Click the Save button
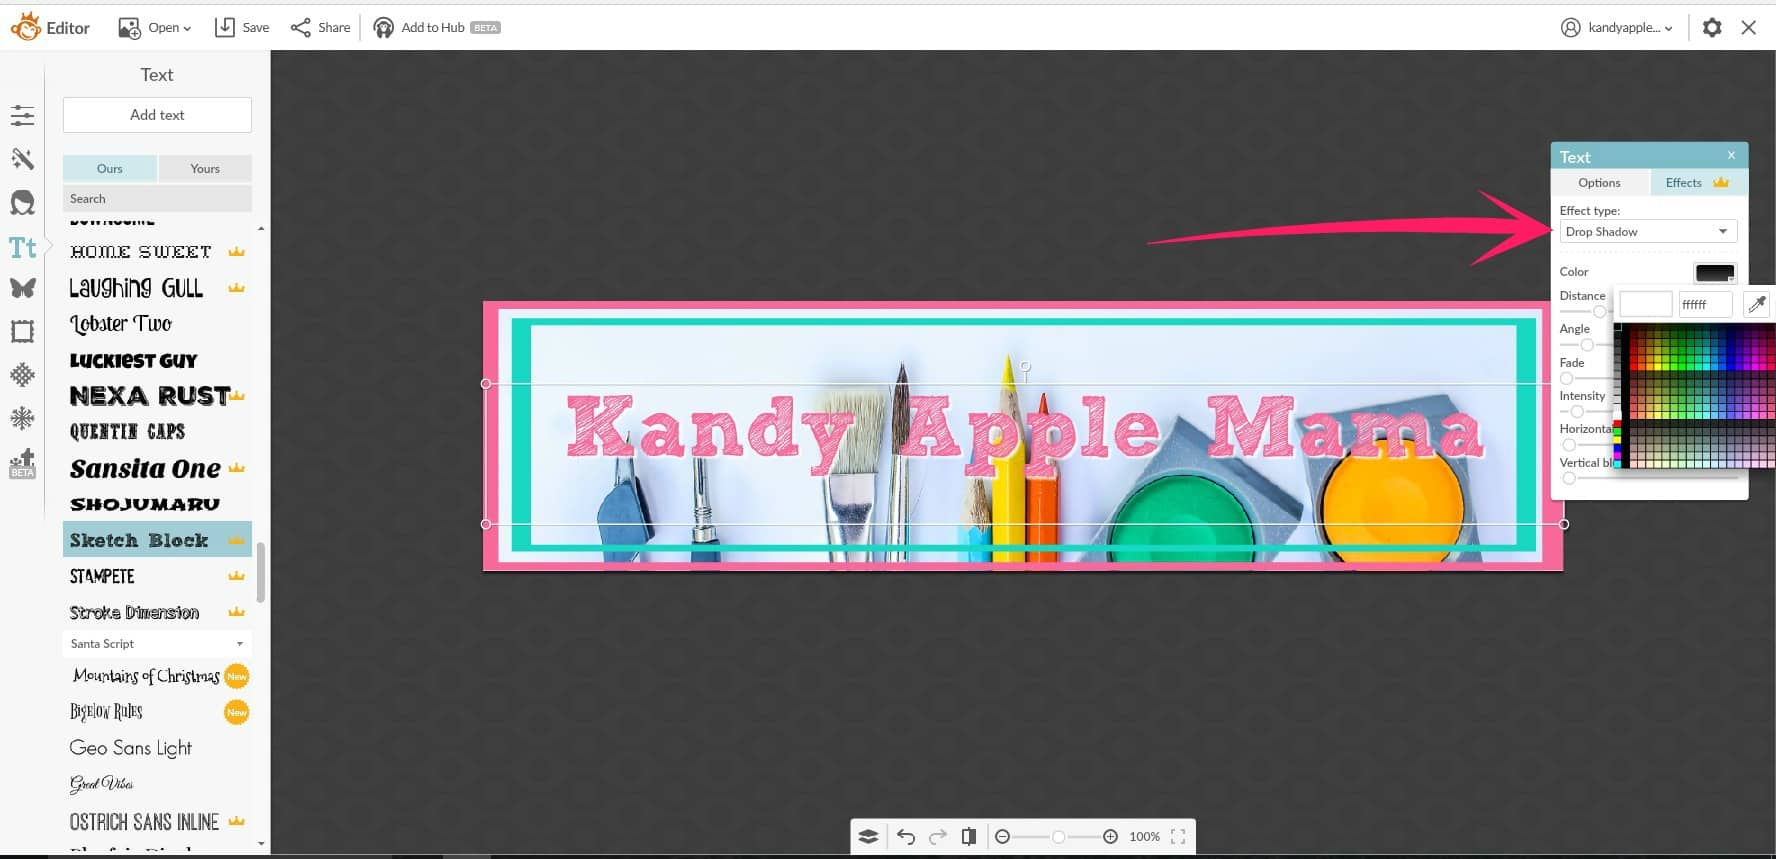 [x=242, y=27]
